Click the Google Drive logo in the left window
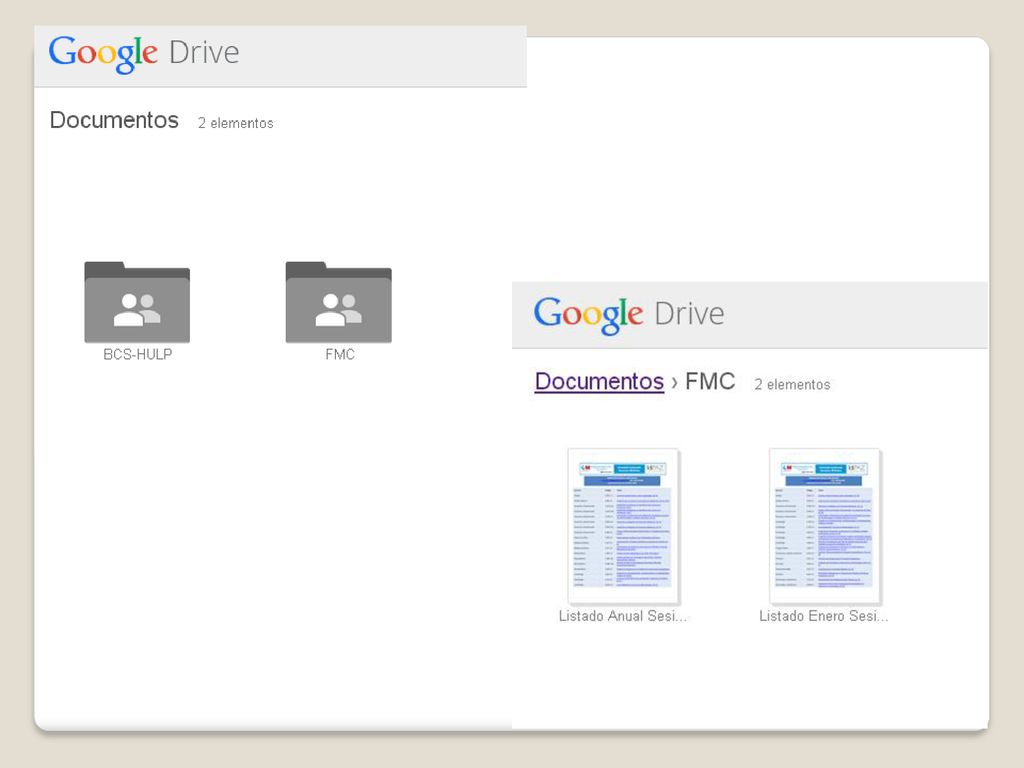Image resolution: width=1024 pixels, height=768 pixels. point(144,54)
